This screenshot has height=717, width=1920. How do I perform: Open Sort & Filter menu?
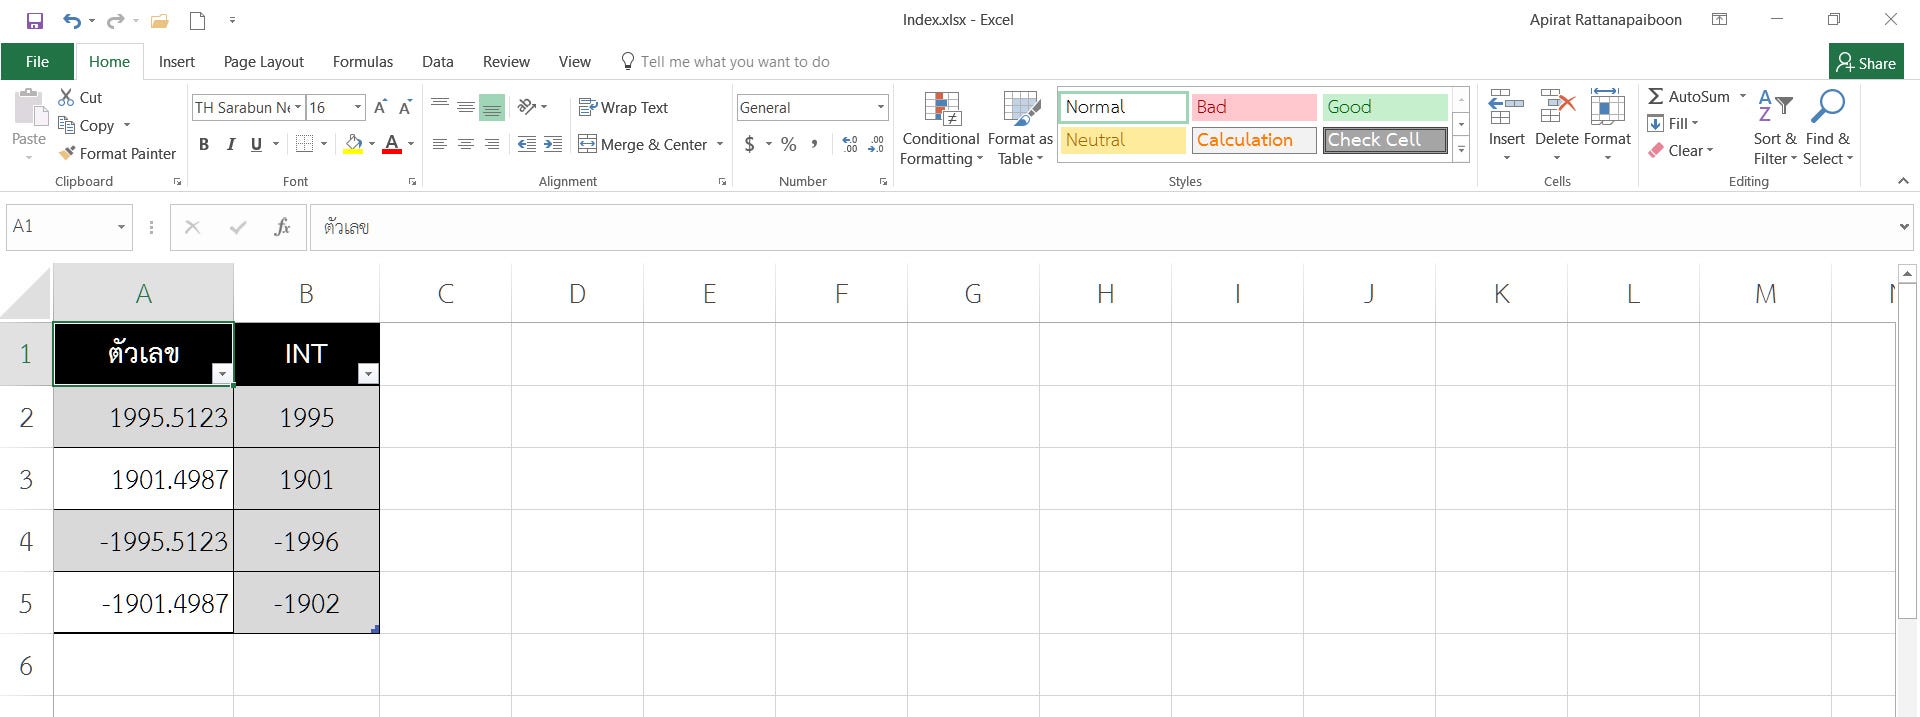(x=1775, y=128)
